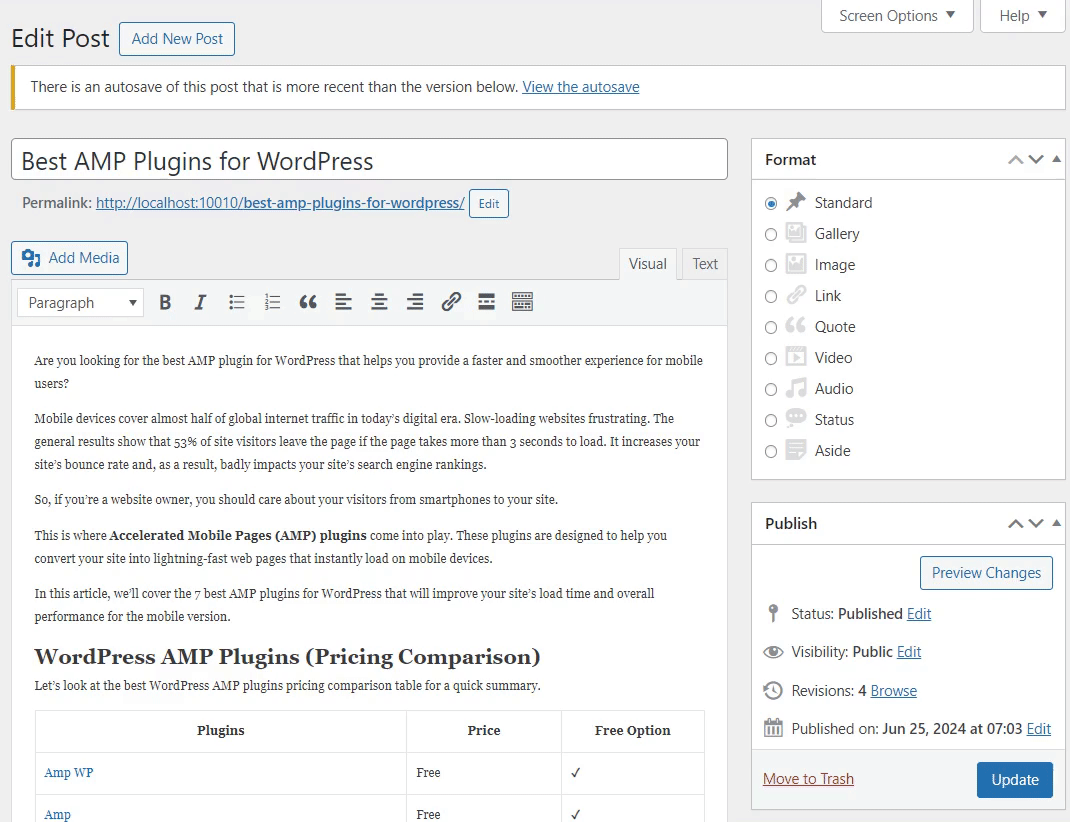Click the Video format icon
1070x822 pixels.
[x=796, y=357]
